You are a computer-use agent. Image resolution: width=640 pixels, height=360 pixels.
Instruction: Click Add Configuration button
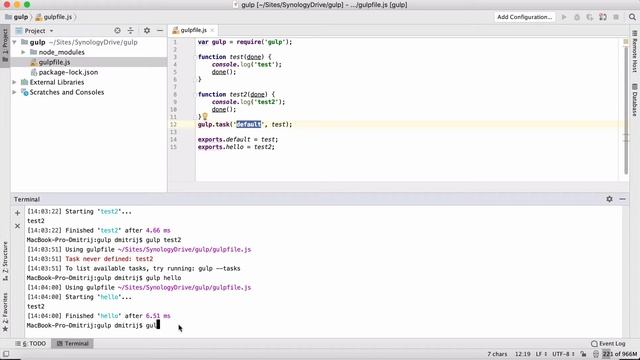click(524, 17)
